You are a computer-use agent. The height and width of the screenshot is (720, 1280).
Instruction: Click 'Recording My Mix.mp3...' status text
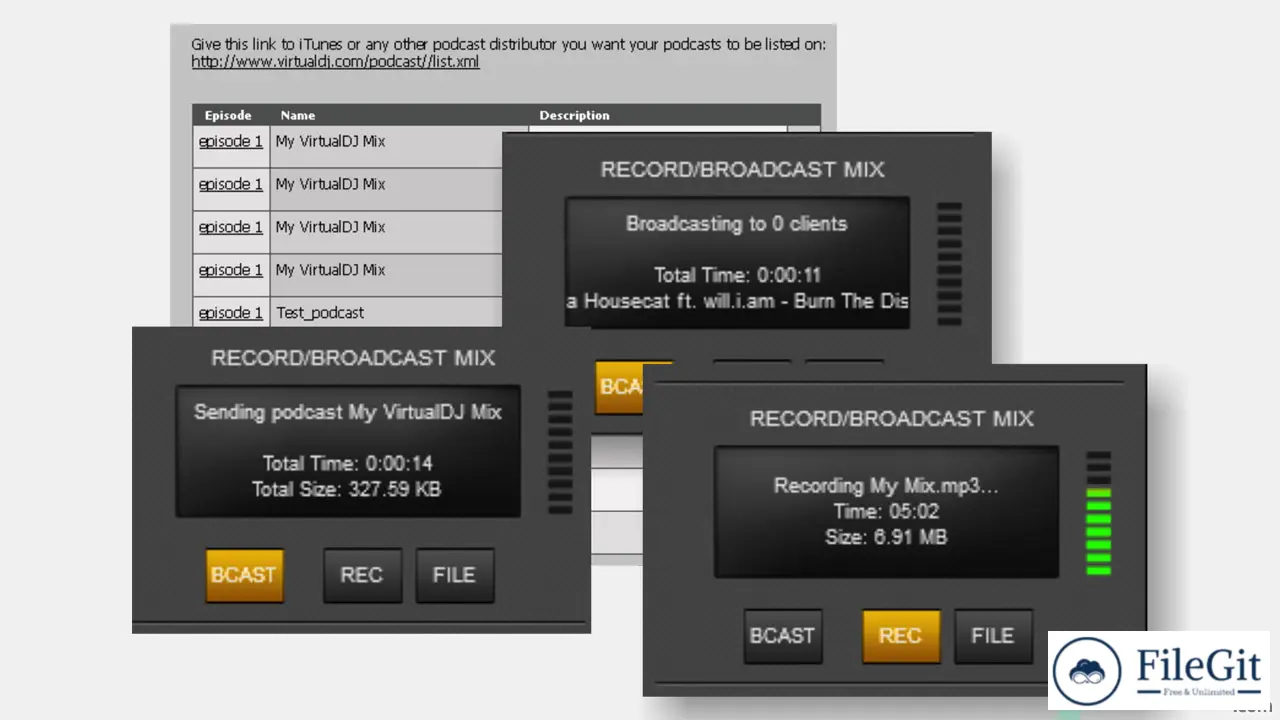[886, 486]
